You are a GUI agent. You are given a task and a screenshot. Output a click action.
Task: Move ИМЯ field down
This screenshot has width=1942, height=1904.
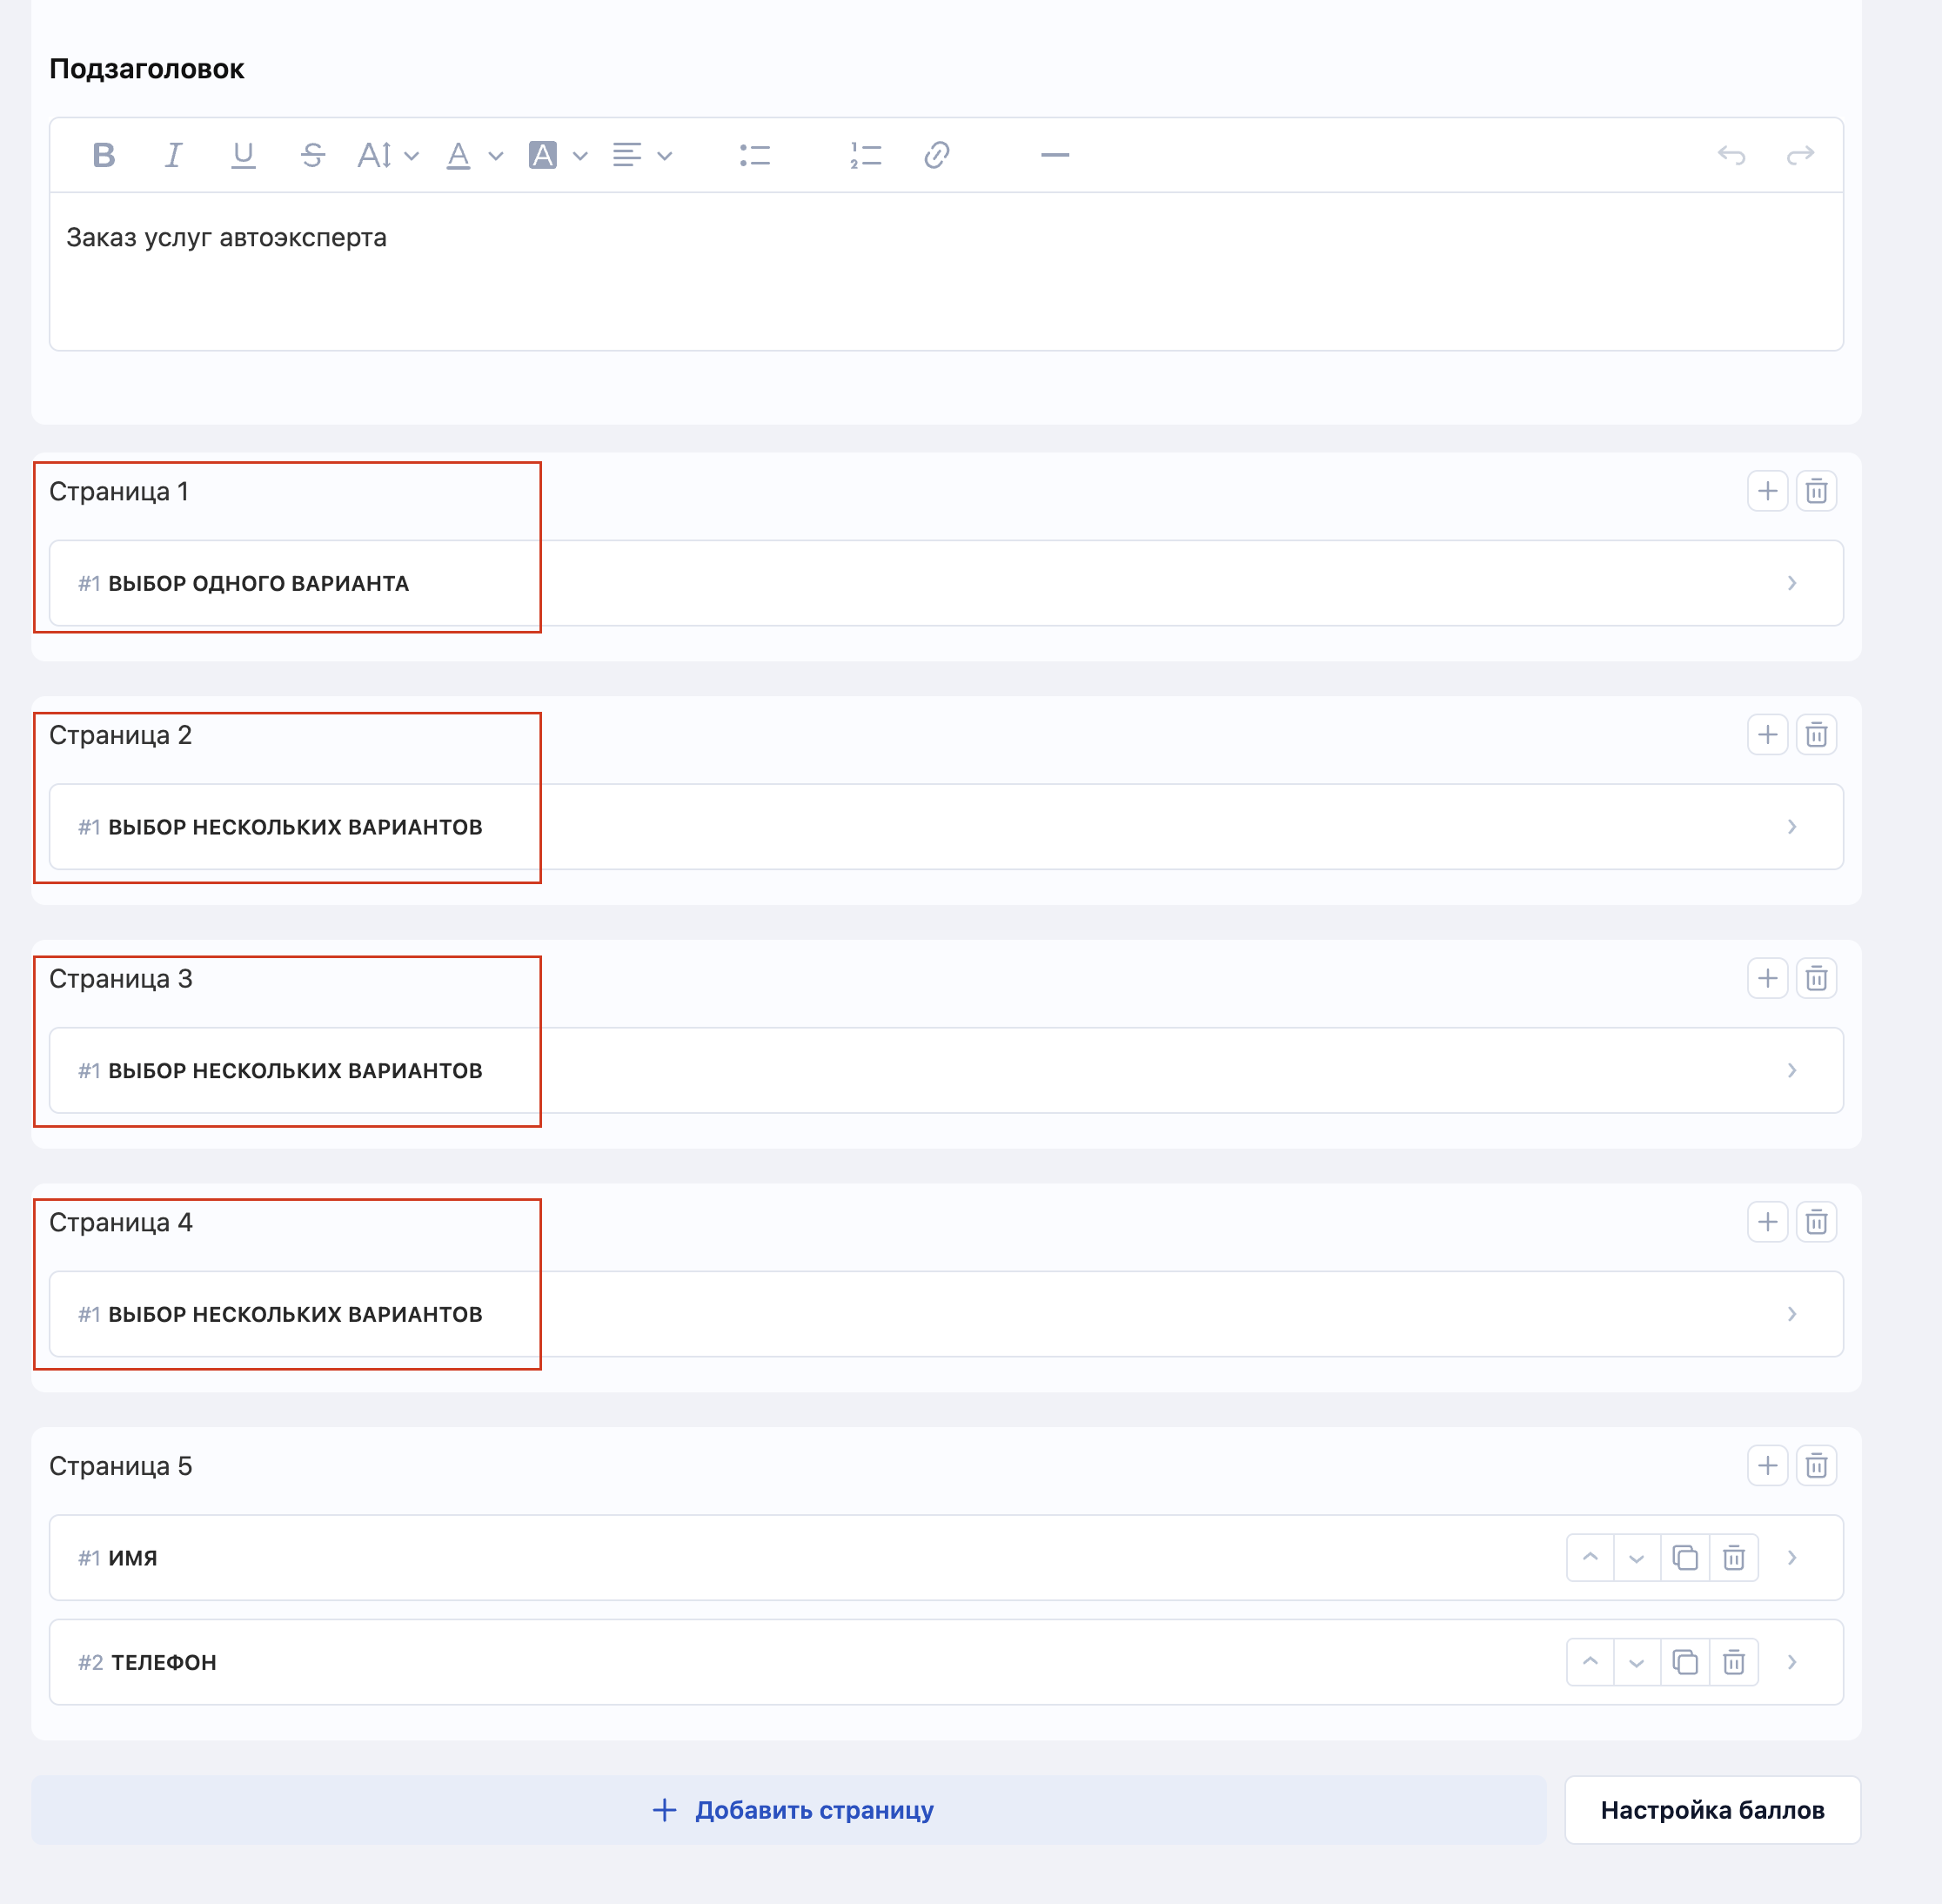[x=1636, y=1558]
